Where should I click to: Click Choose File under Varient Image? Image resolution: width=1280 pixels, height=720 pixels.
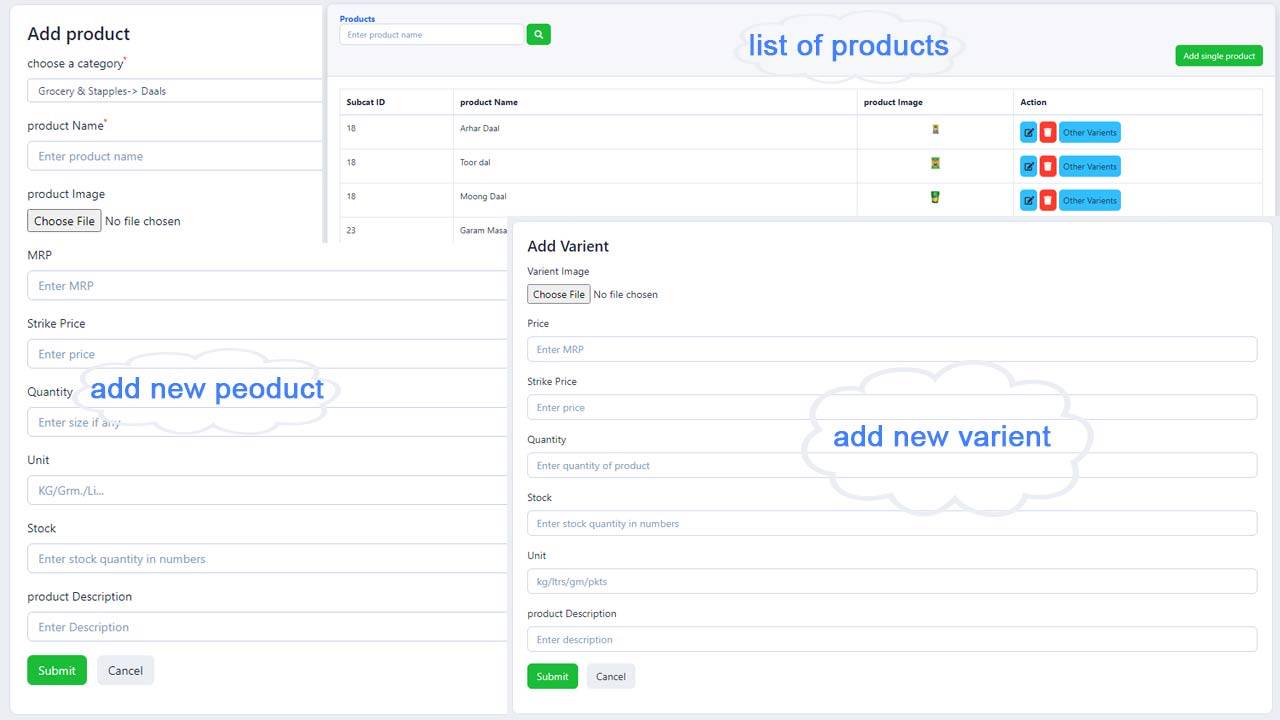coord(558,295)
